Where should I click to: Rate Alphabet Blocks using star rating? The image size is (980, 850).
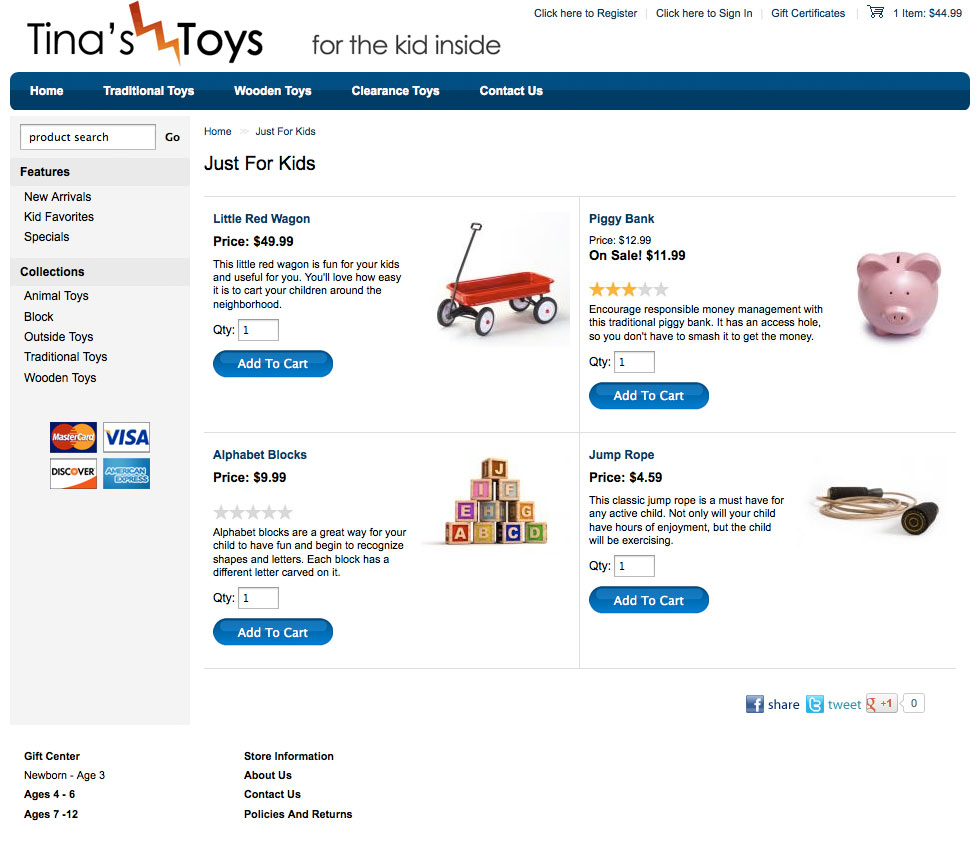coord(252,512)
